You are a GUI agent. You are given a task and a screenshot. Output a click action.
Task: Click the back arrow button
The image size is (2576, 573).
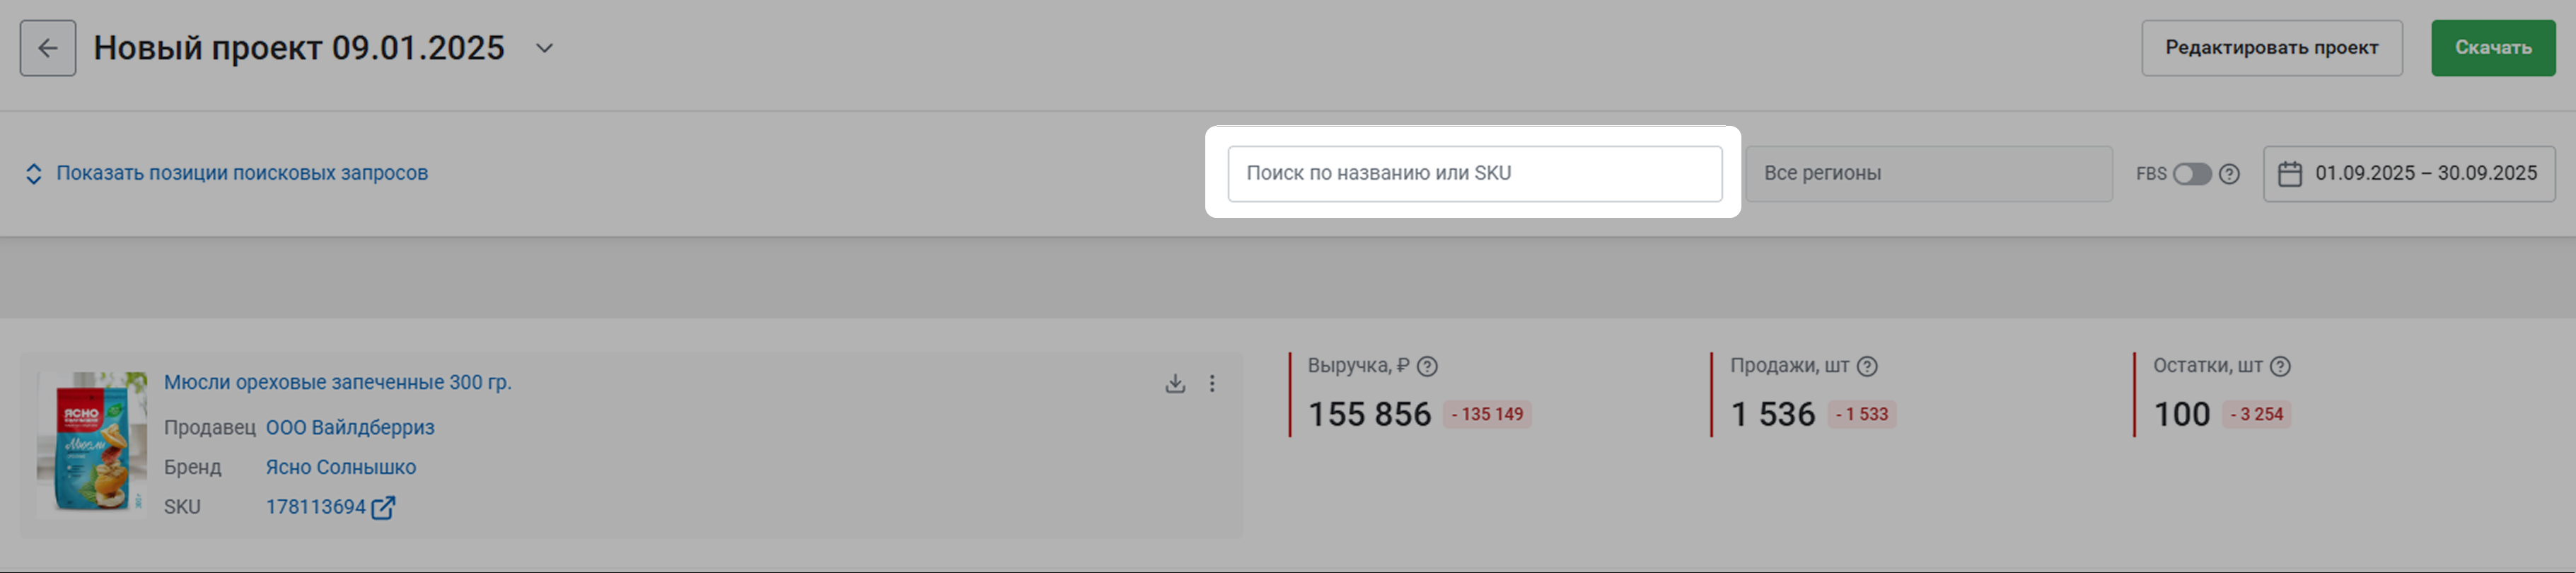[x=47, y=48]
